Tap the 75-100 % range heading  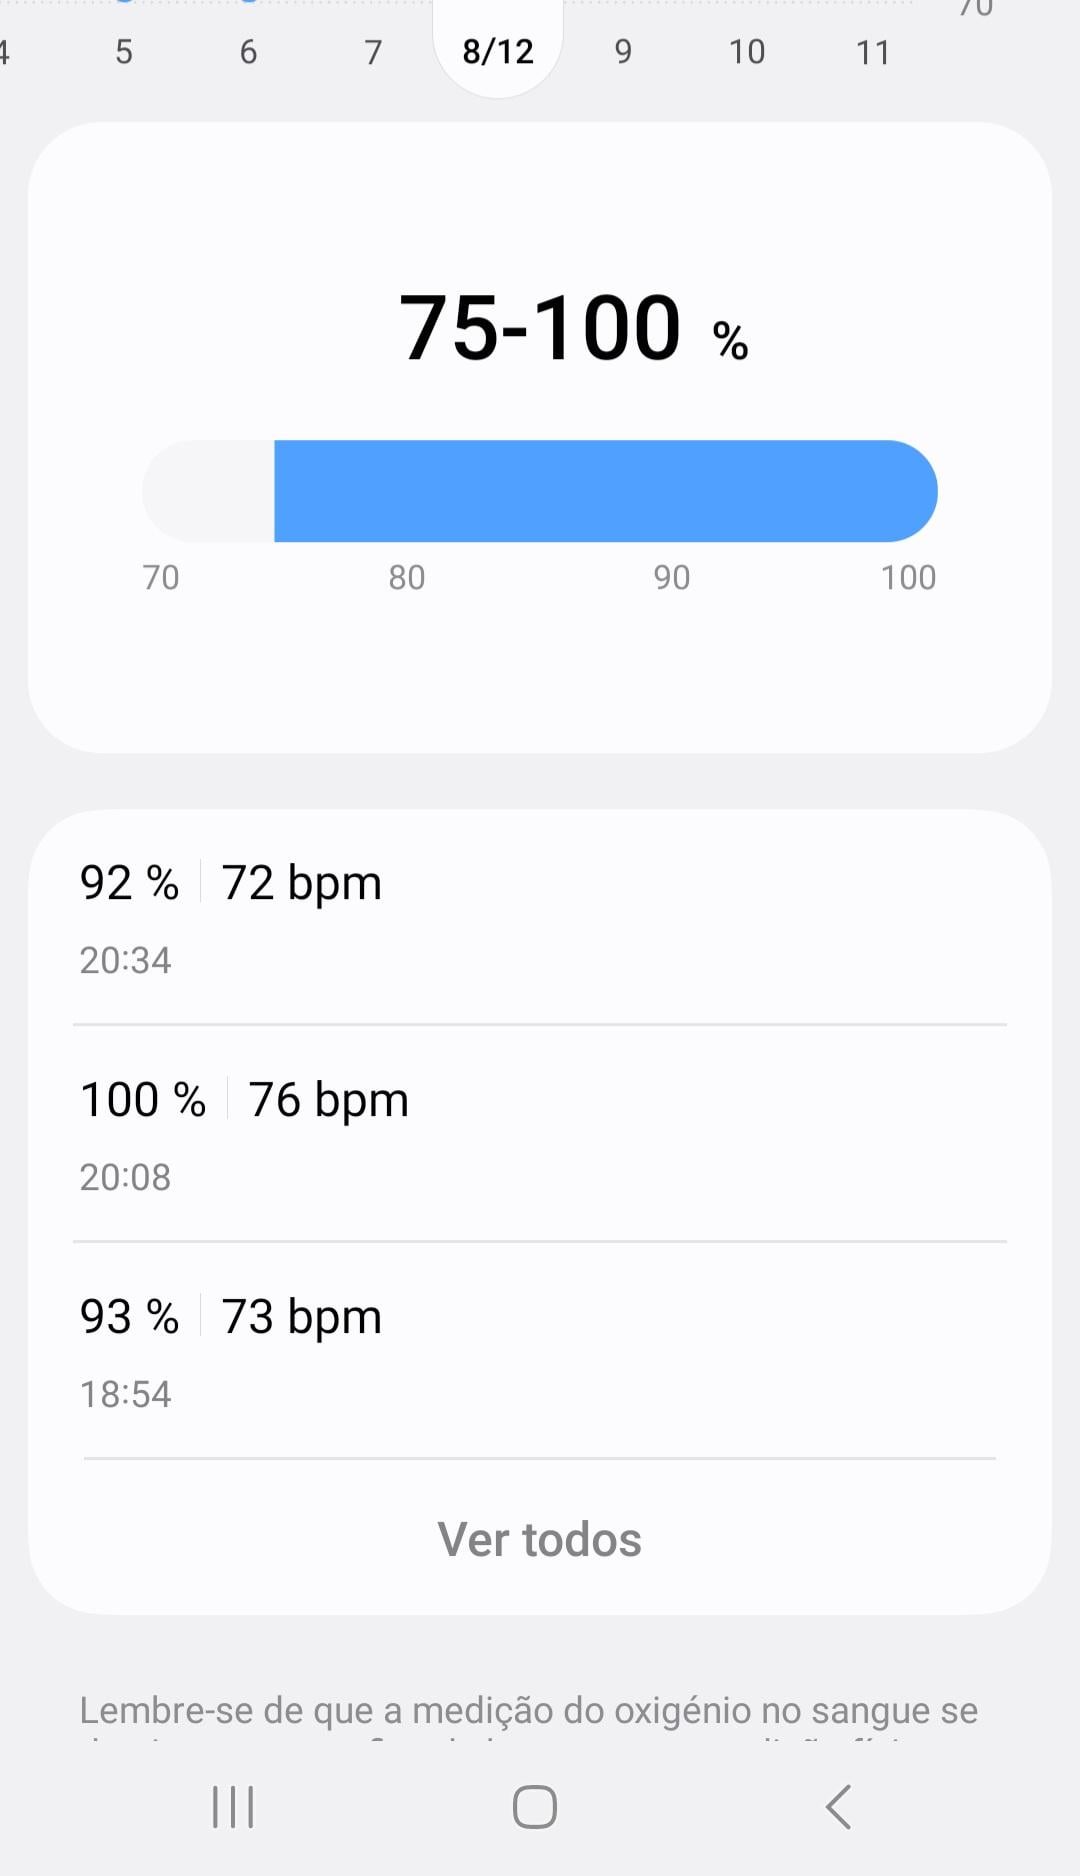[573, 328]
